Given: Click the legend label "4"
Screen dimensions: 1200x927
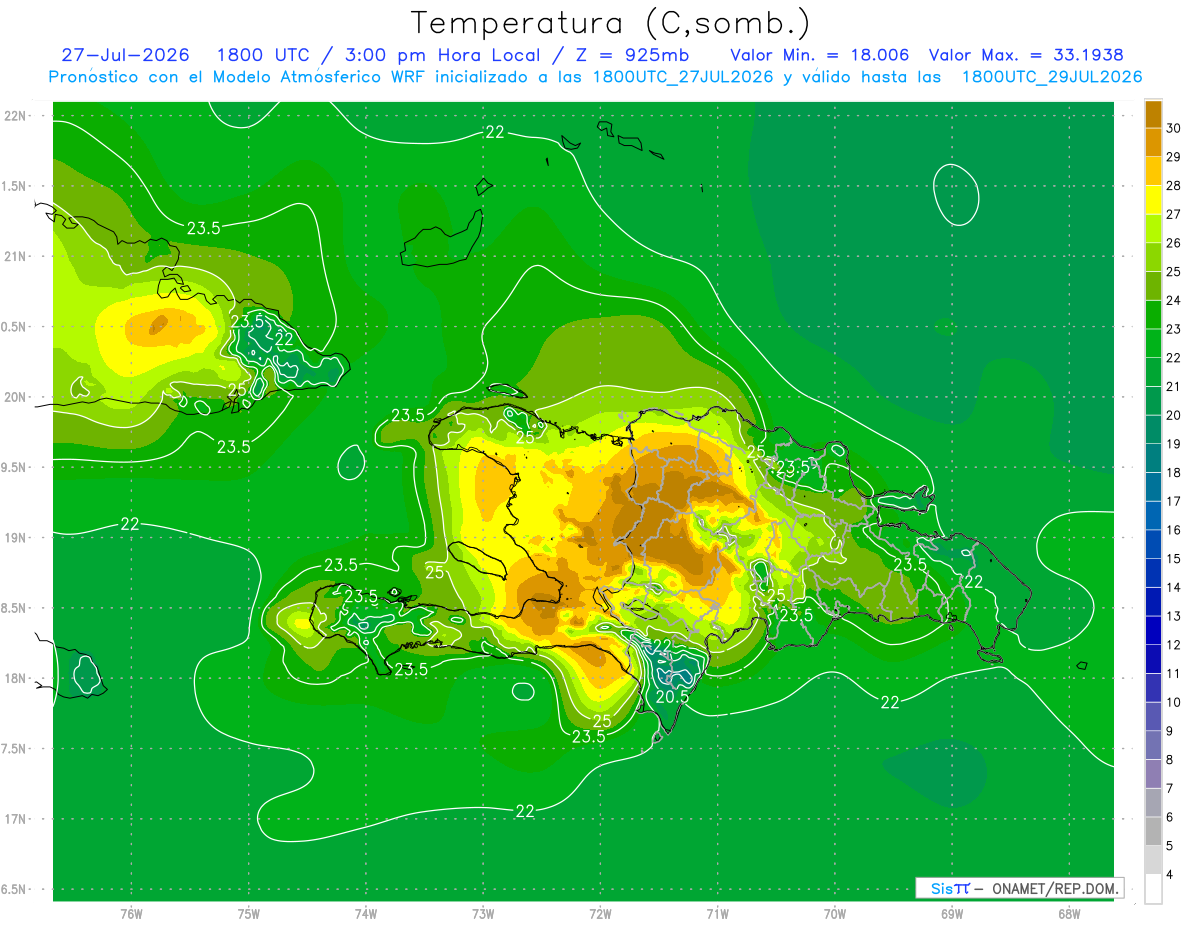Looking at the screenshot, I should pyautogui.click(x=1170, y=875).
